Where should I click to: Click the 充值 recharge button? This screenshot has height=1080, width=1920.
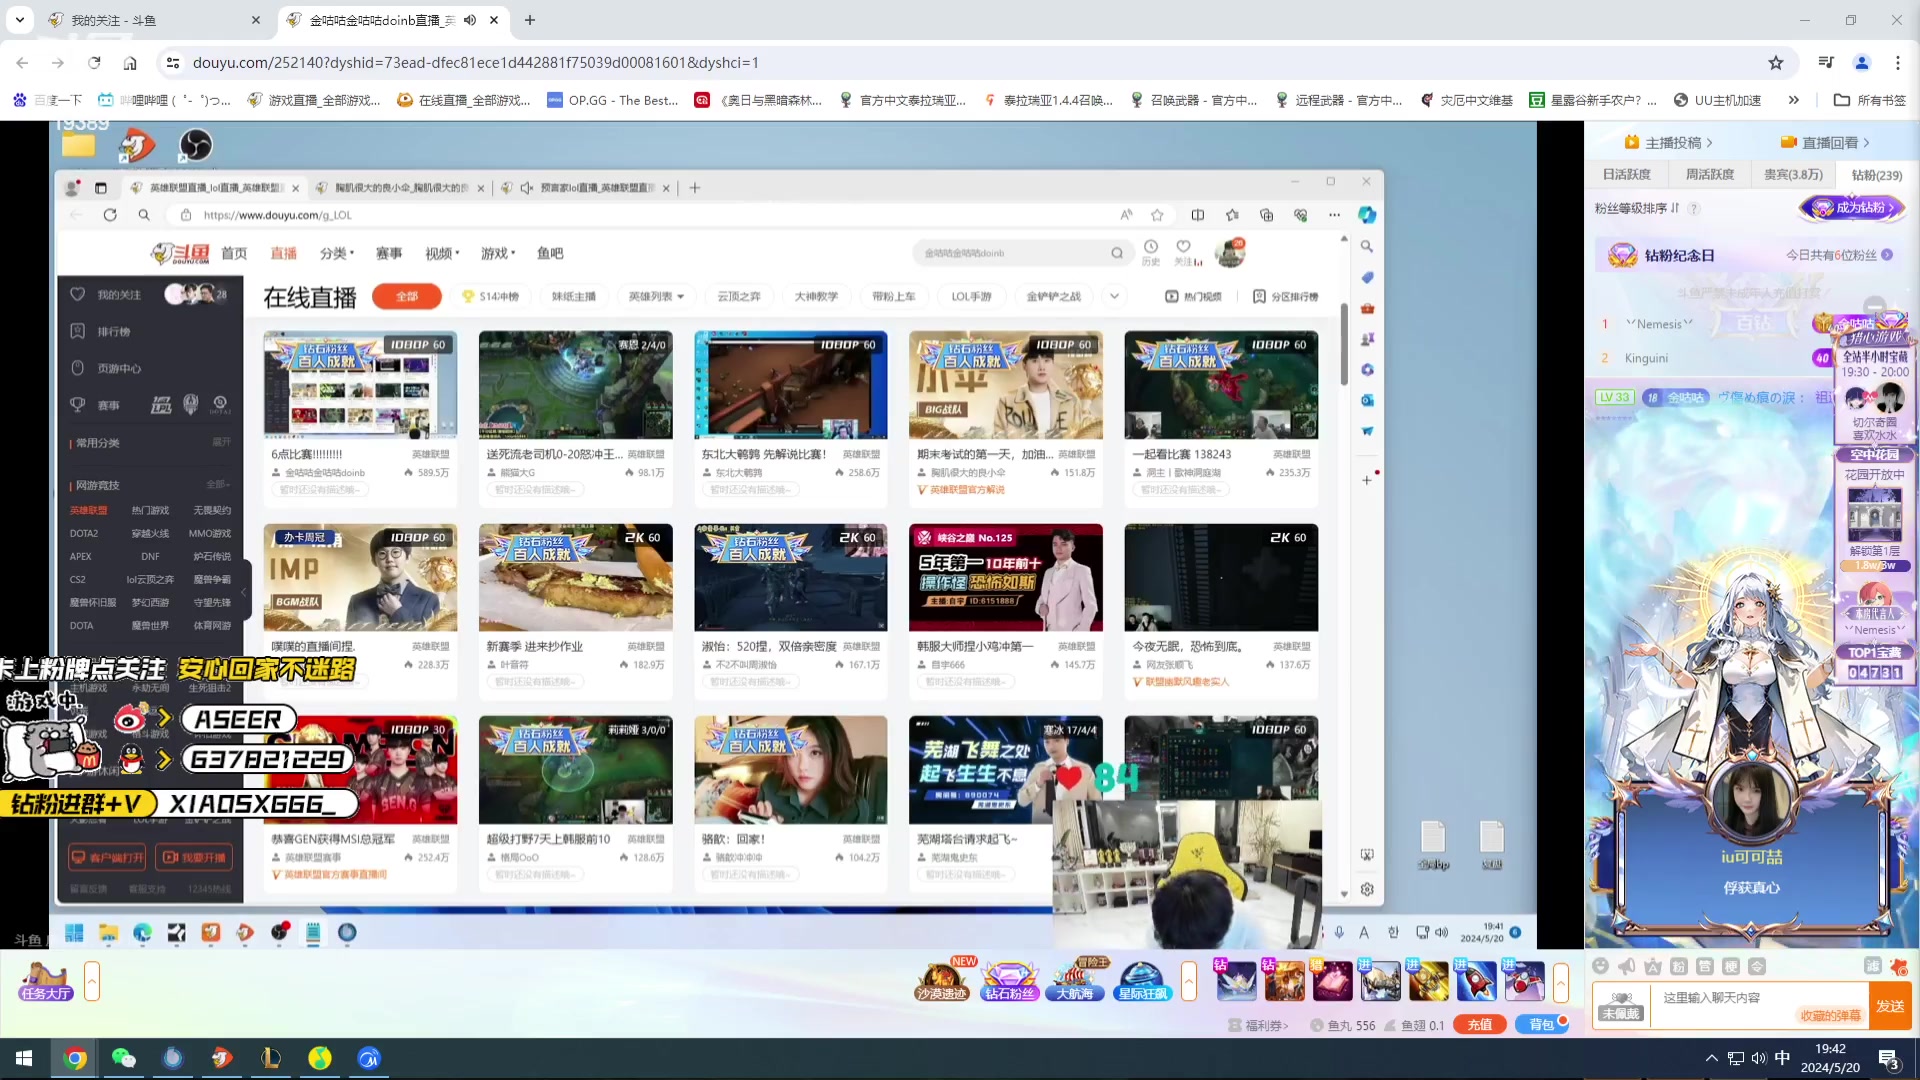tap(1480, 1025)
